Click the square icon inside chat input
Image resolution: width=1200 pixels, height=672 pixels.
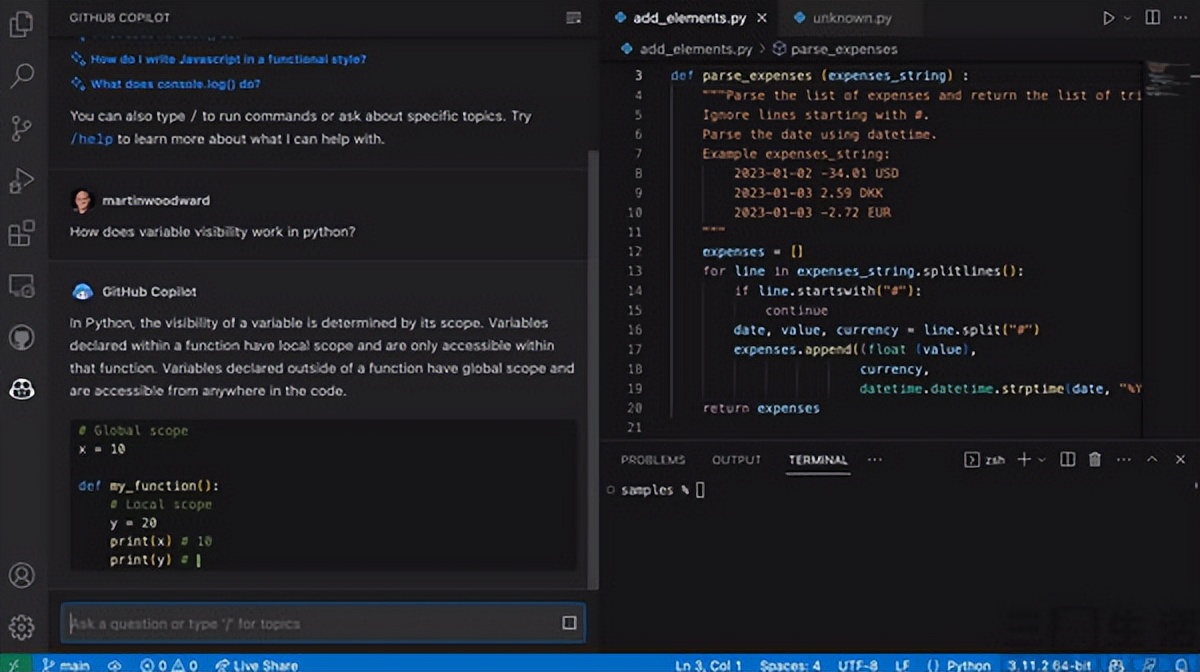pyautogui.click(x=569, y=623)
